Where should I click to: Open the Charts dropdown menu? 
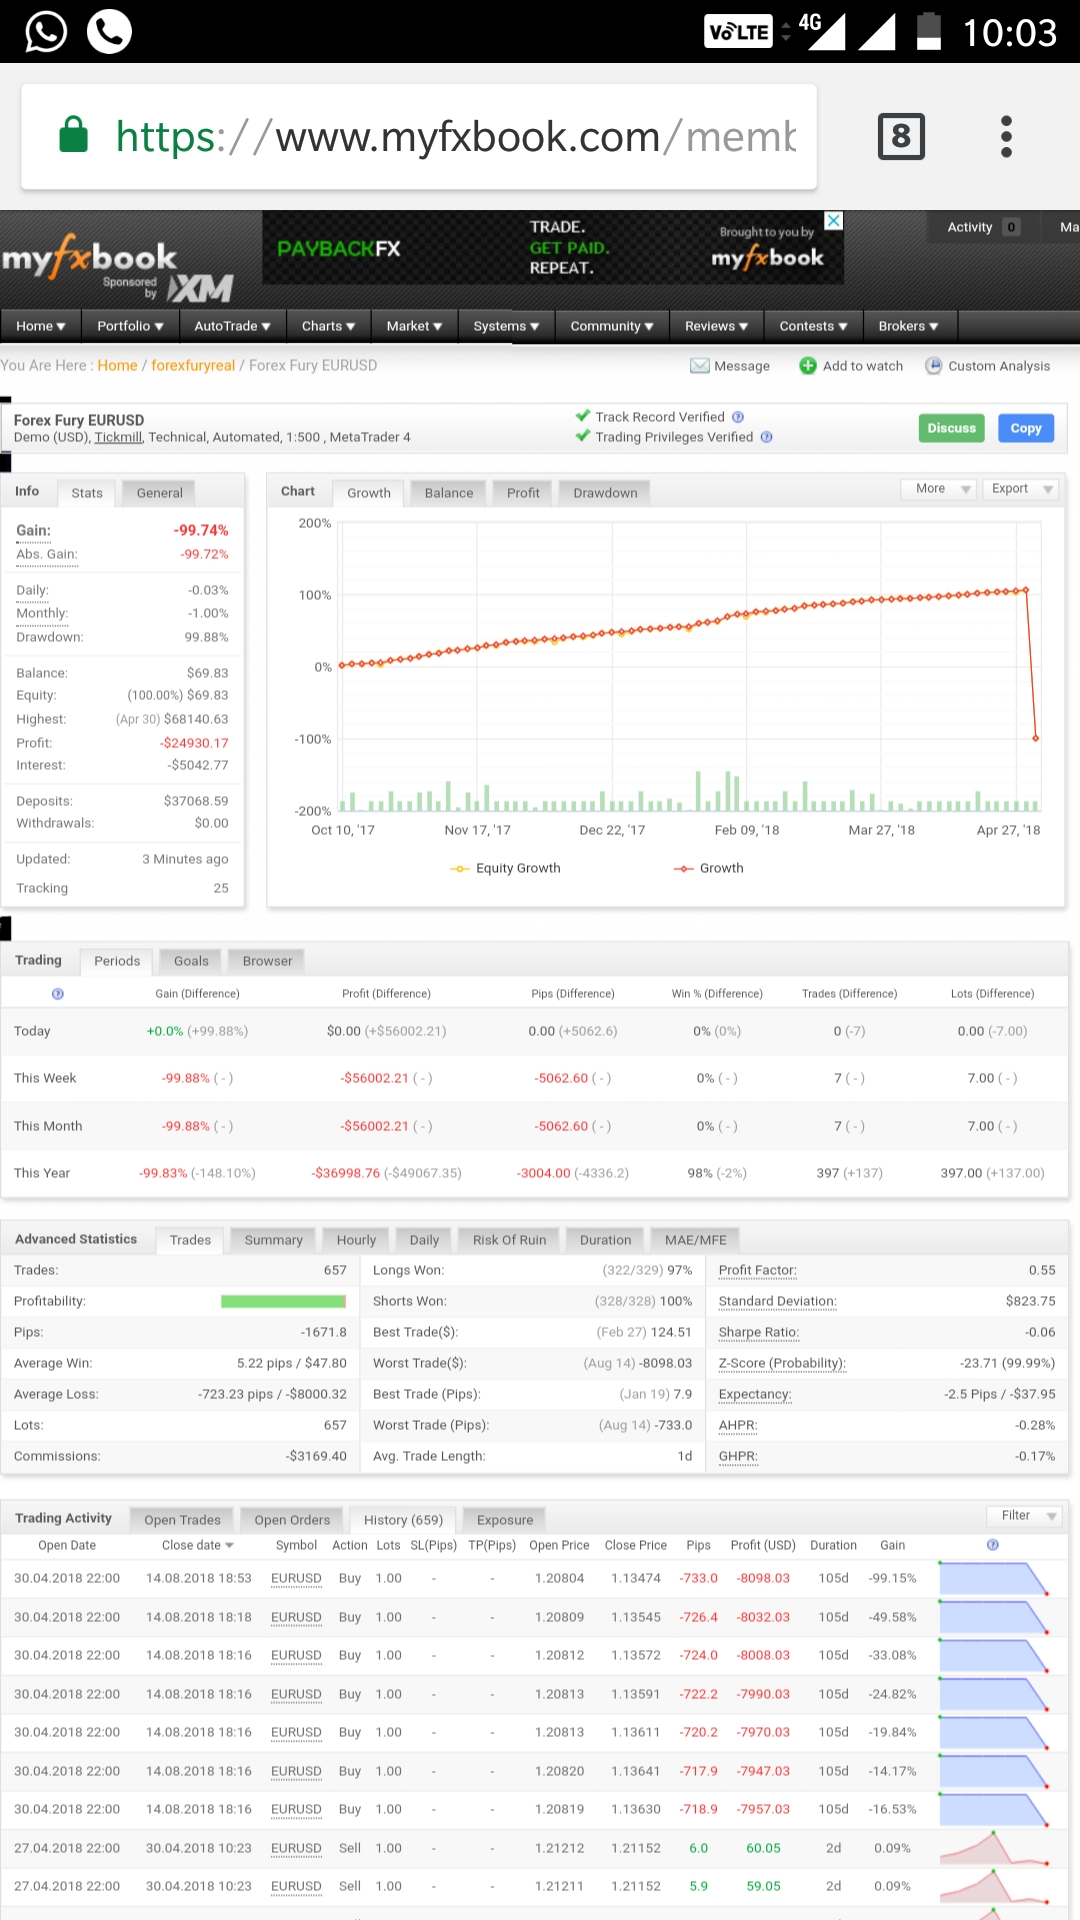329,326
